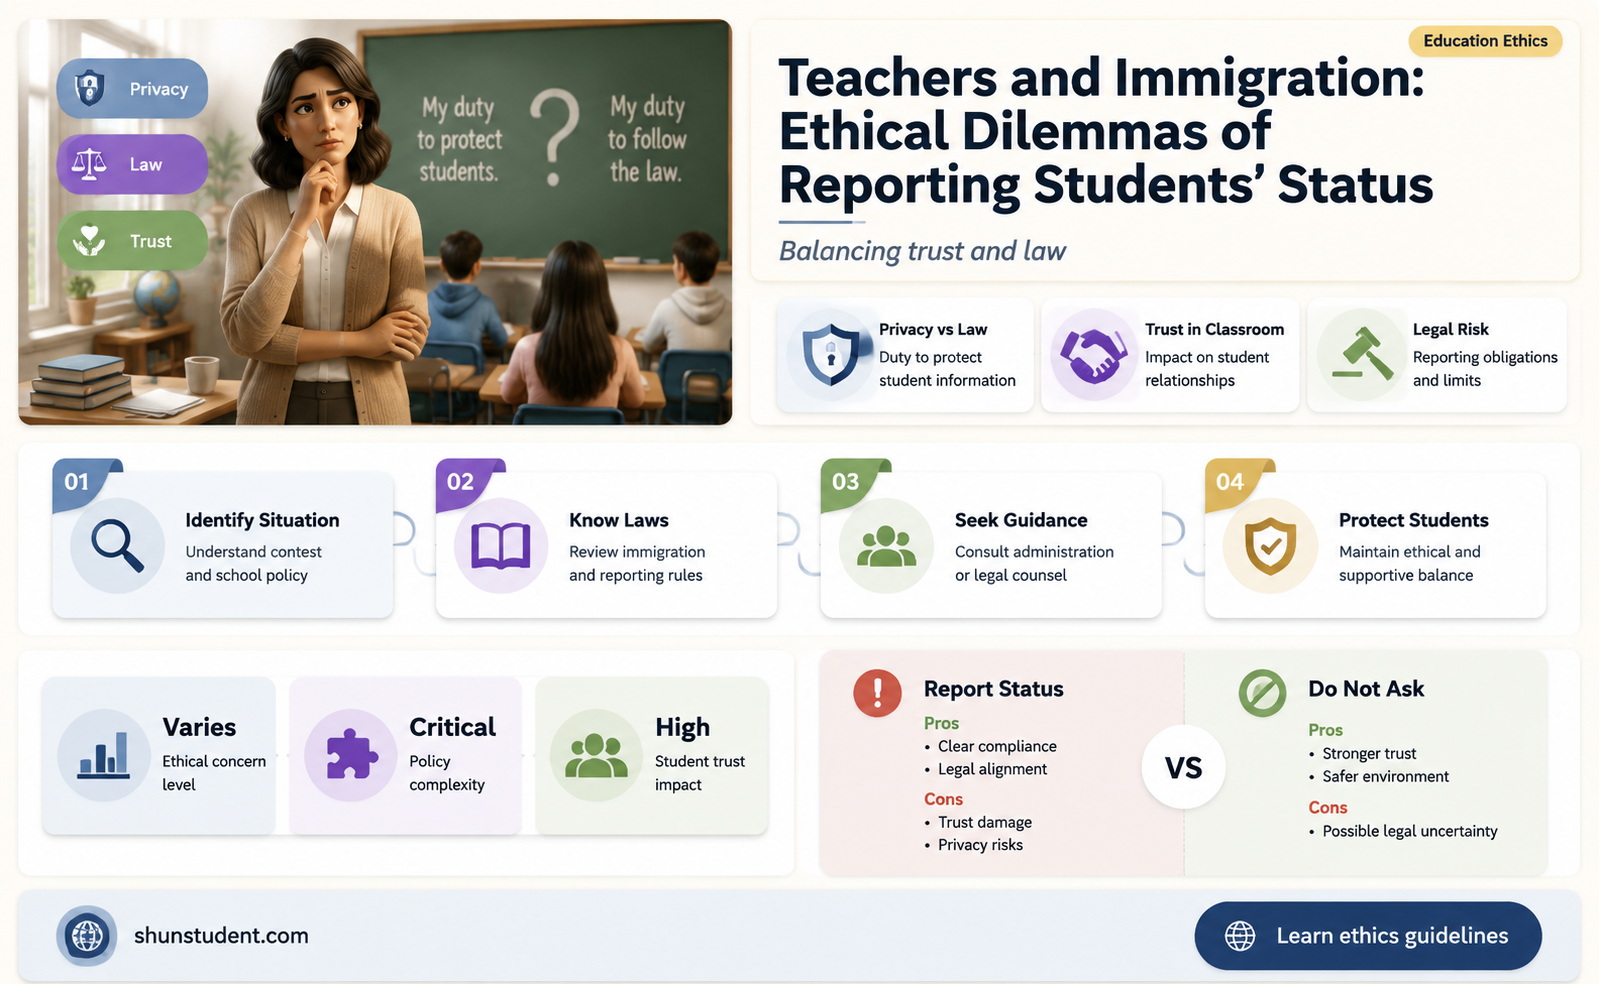The image size is (1599, 984).
Task: Click the Review immigration and reporting rules text
Action: [637, 563]
